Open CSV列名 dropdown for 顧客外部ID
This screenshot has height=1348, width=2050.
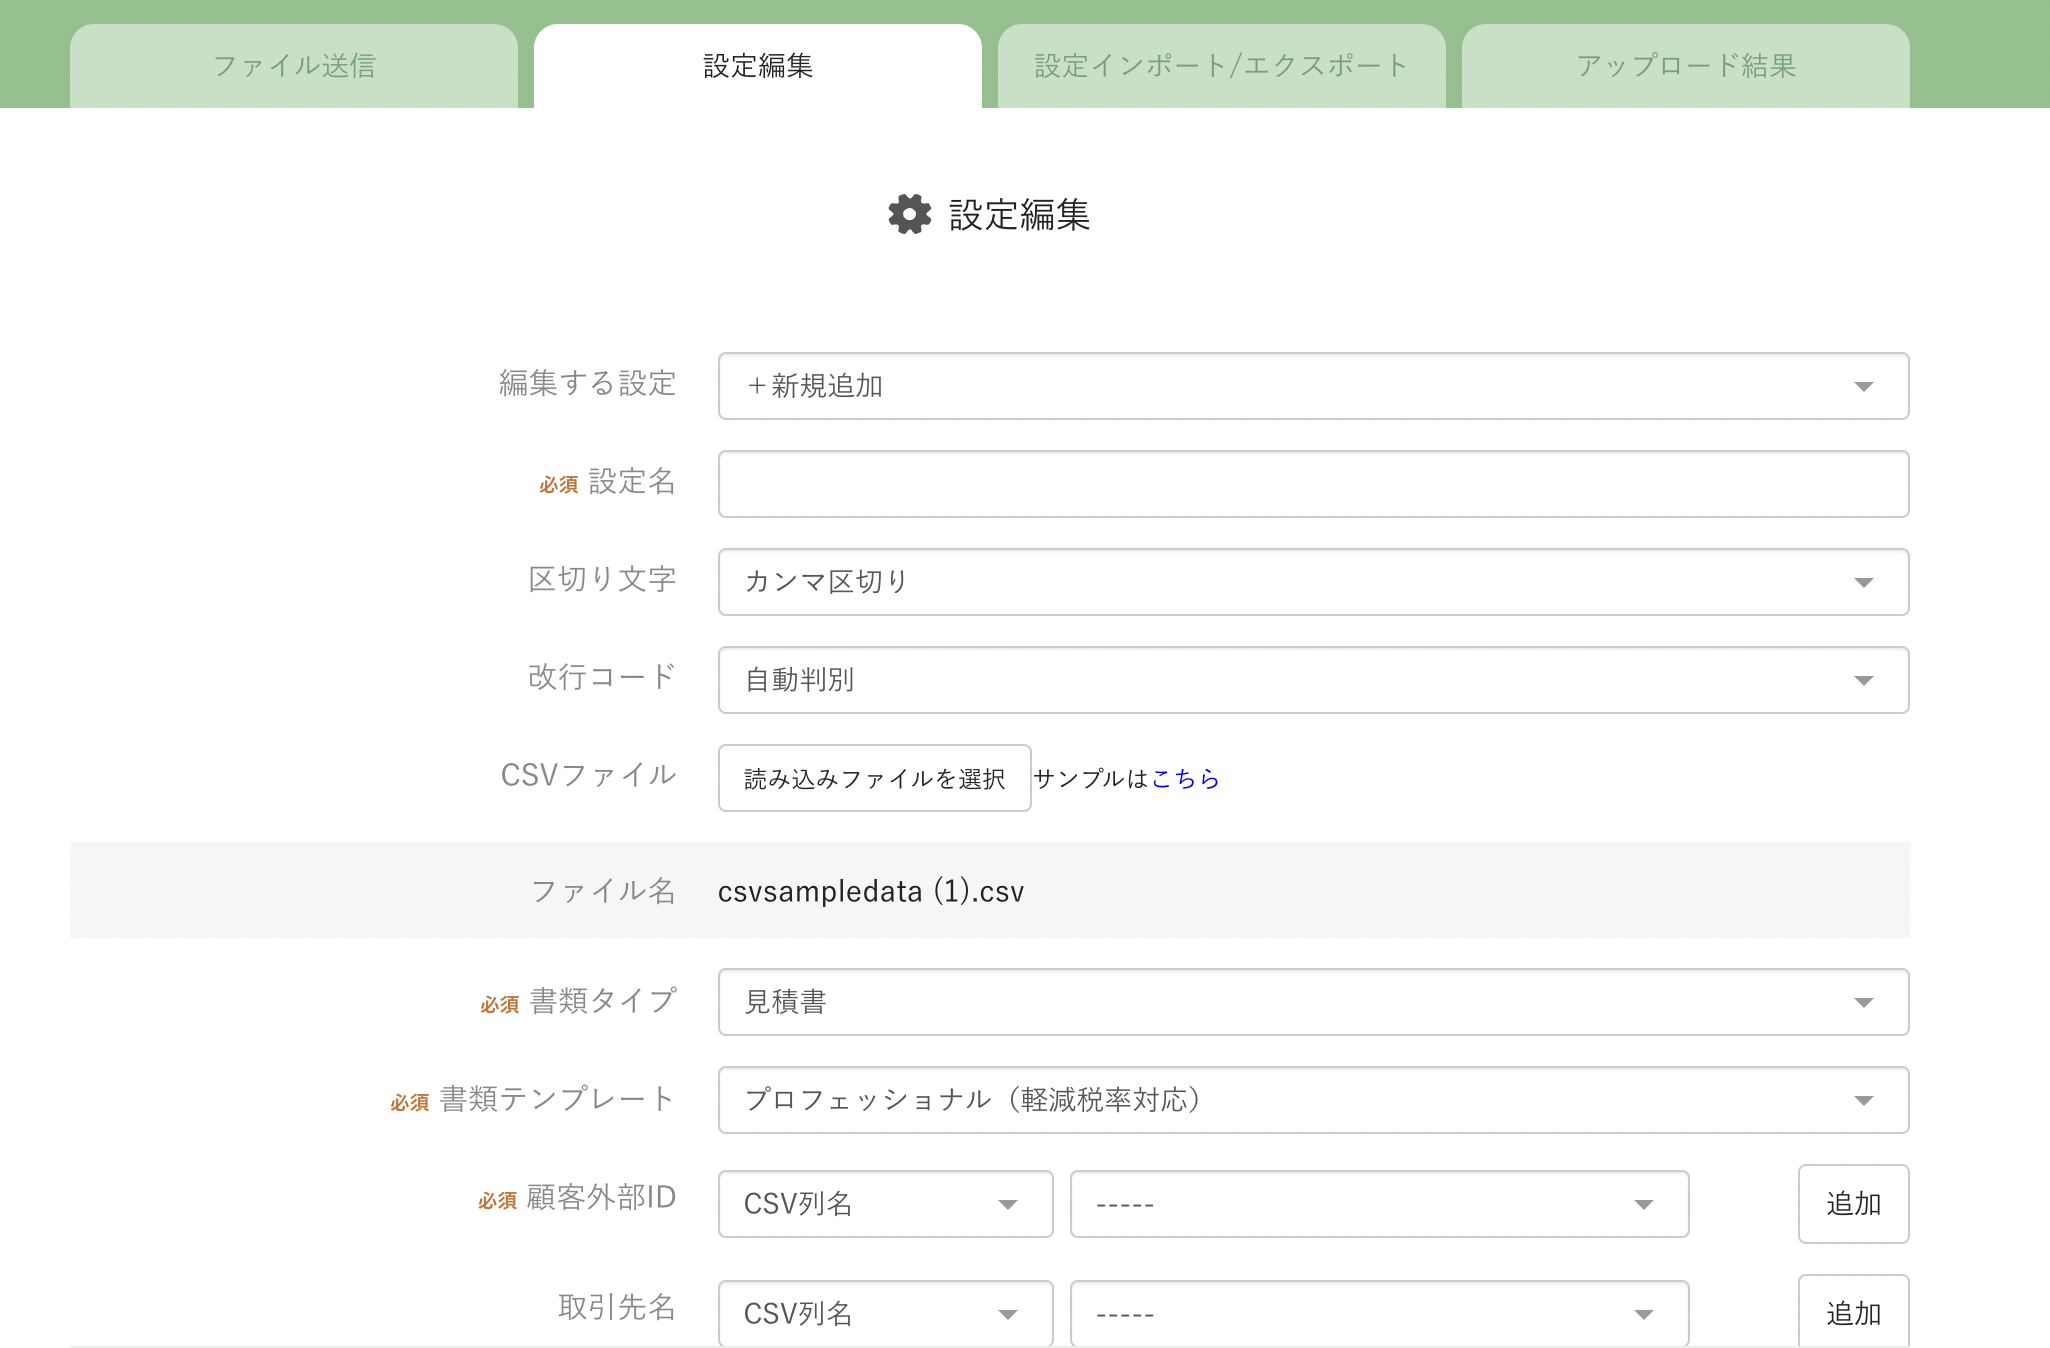tap(885, 1204)
